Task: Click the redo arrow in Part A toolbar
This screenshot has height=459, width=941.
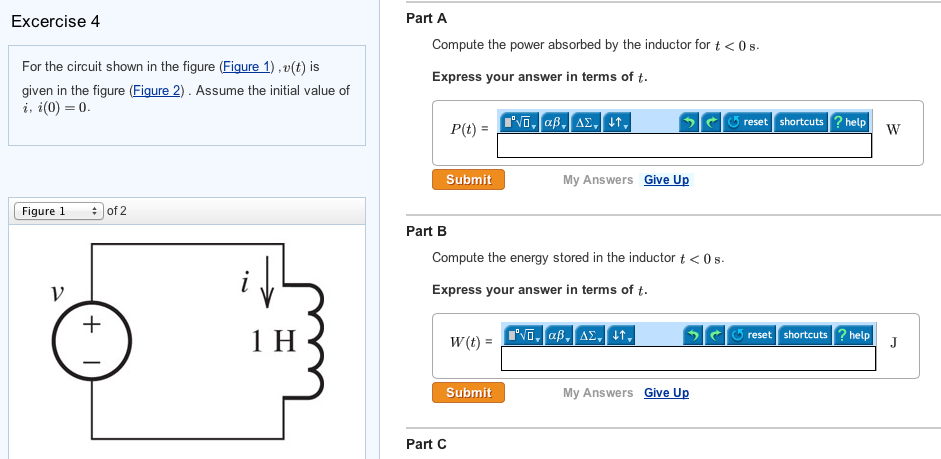Action: click(x=711, y=122)
